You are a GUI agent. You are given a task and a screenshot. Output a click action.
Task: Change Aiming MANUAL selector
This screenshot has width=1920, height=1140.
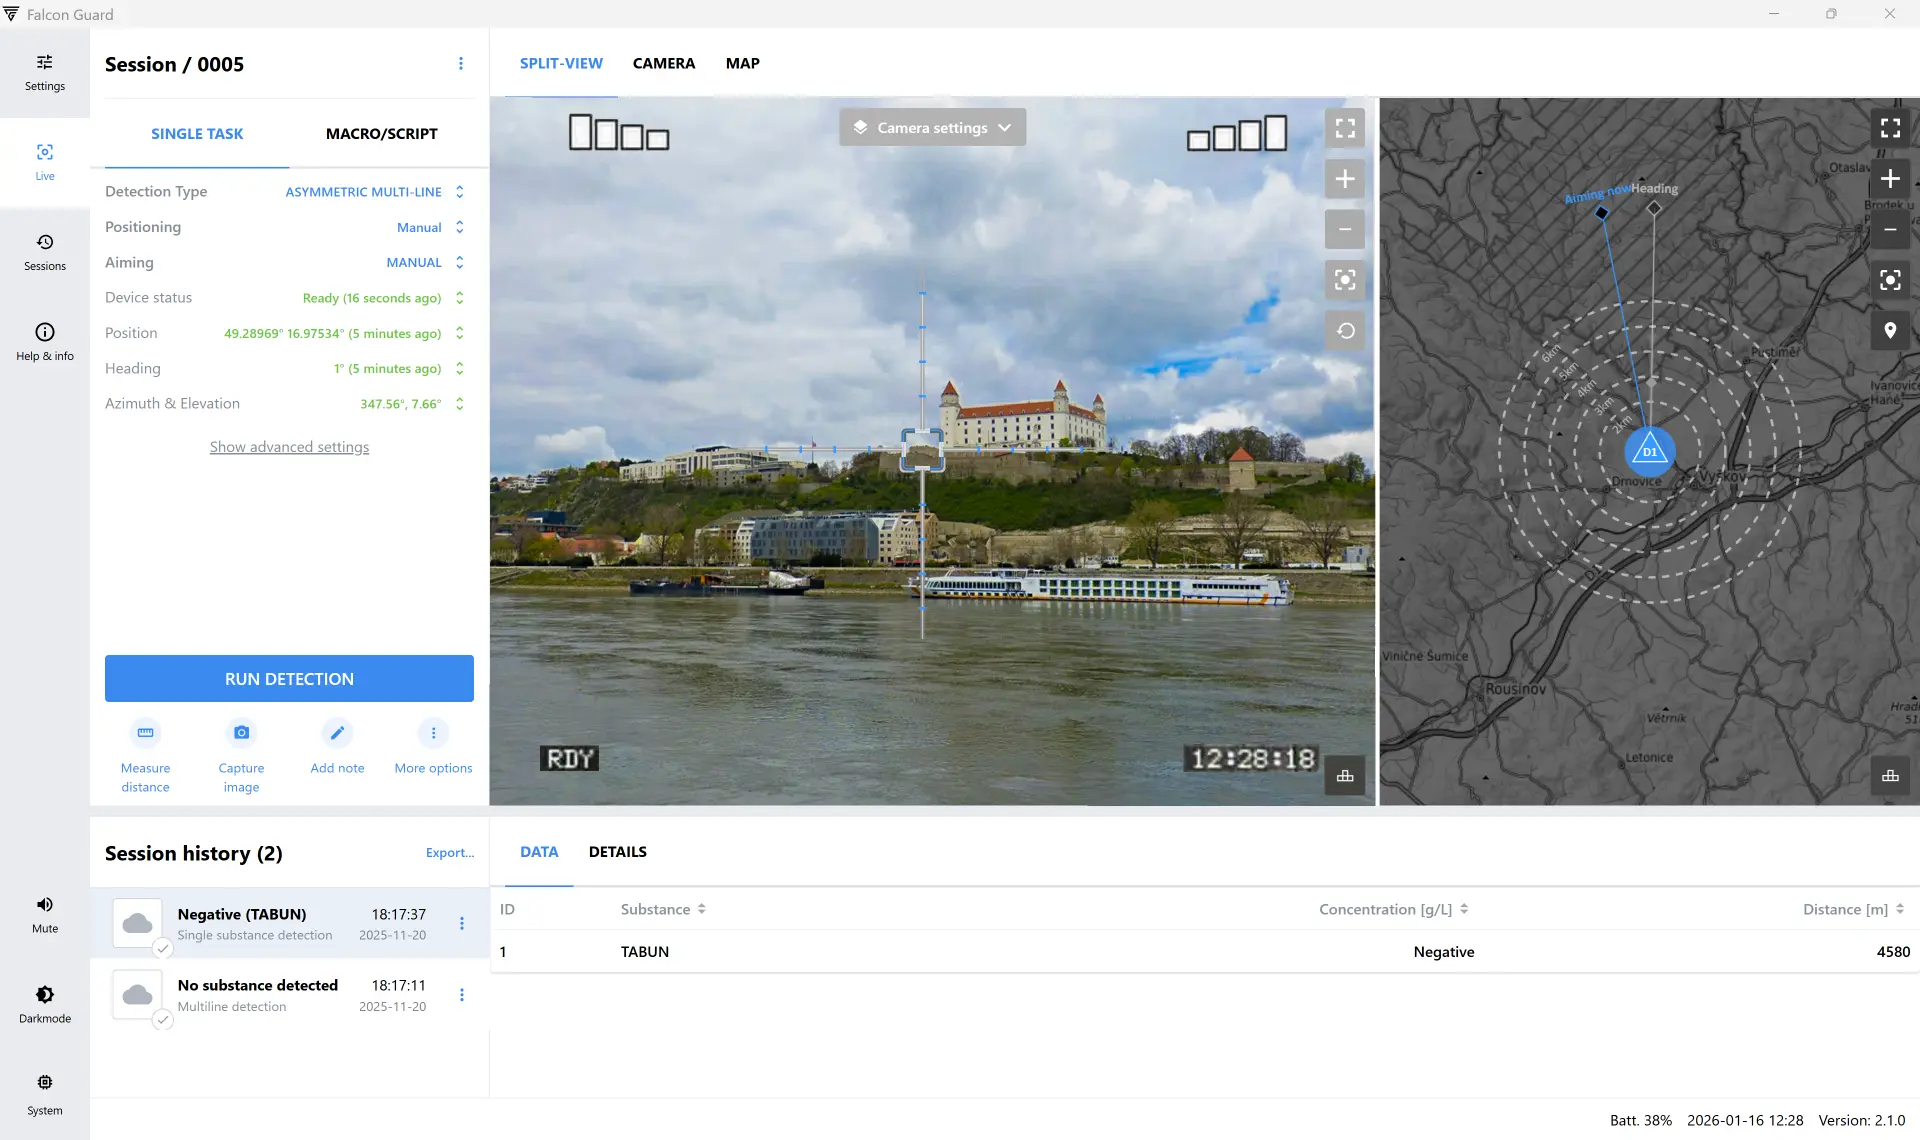coord(426,263)
